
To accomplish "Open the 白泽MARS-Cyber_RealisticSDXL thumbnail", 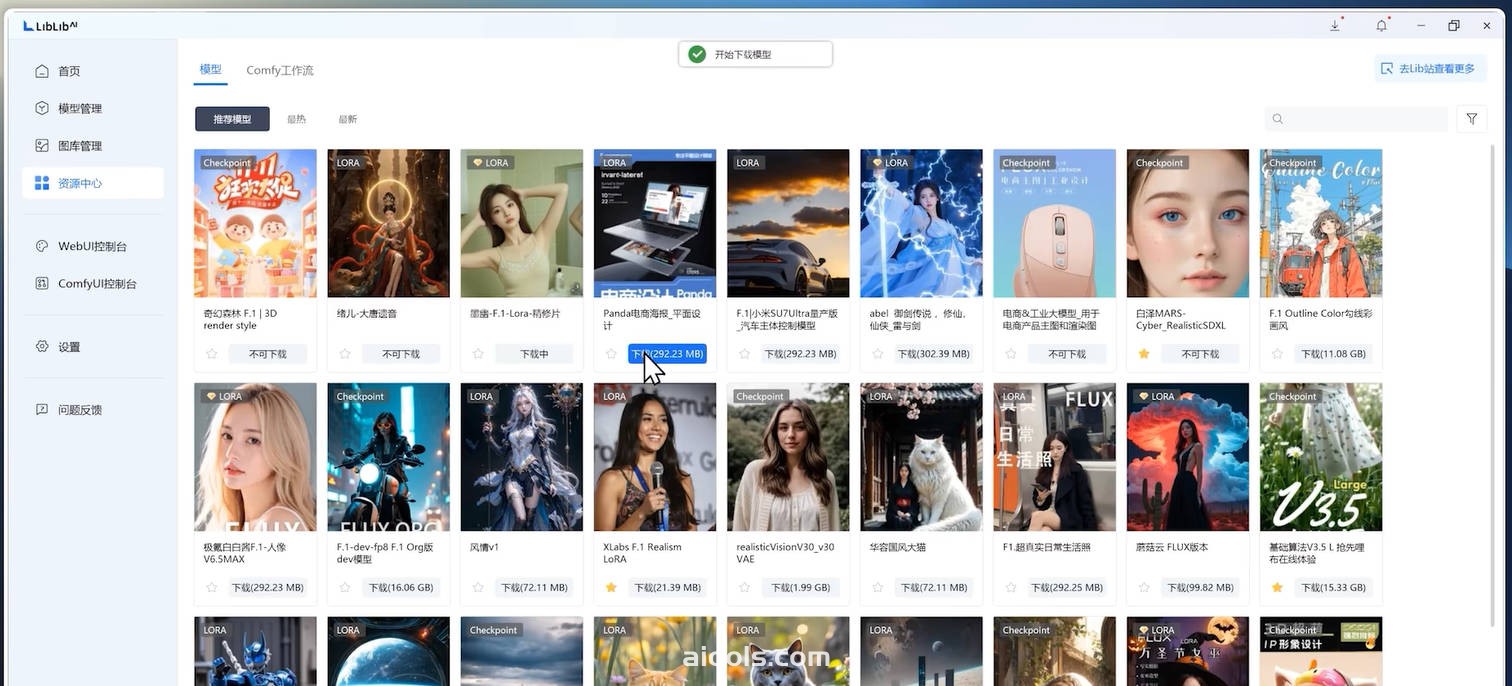I will pos(1188,223).
